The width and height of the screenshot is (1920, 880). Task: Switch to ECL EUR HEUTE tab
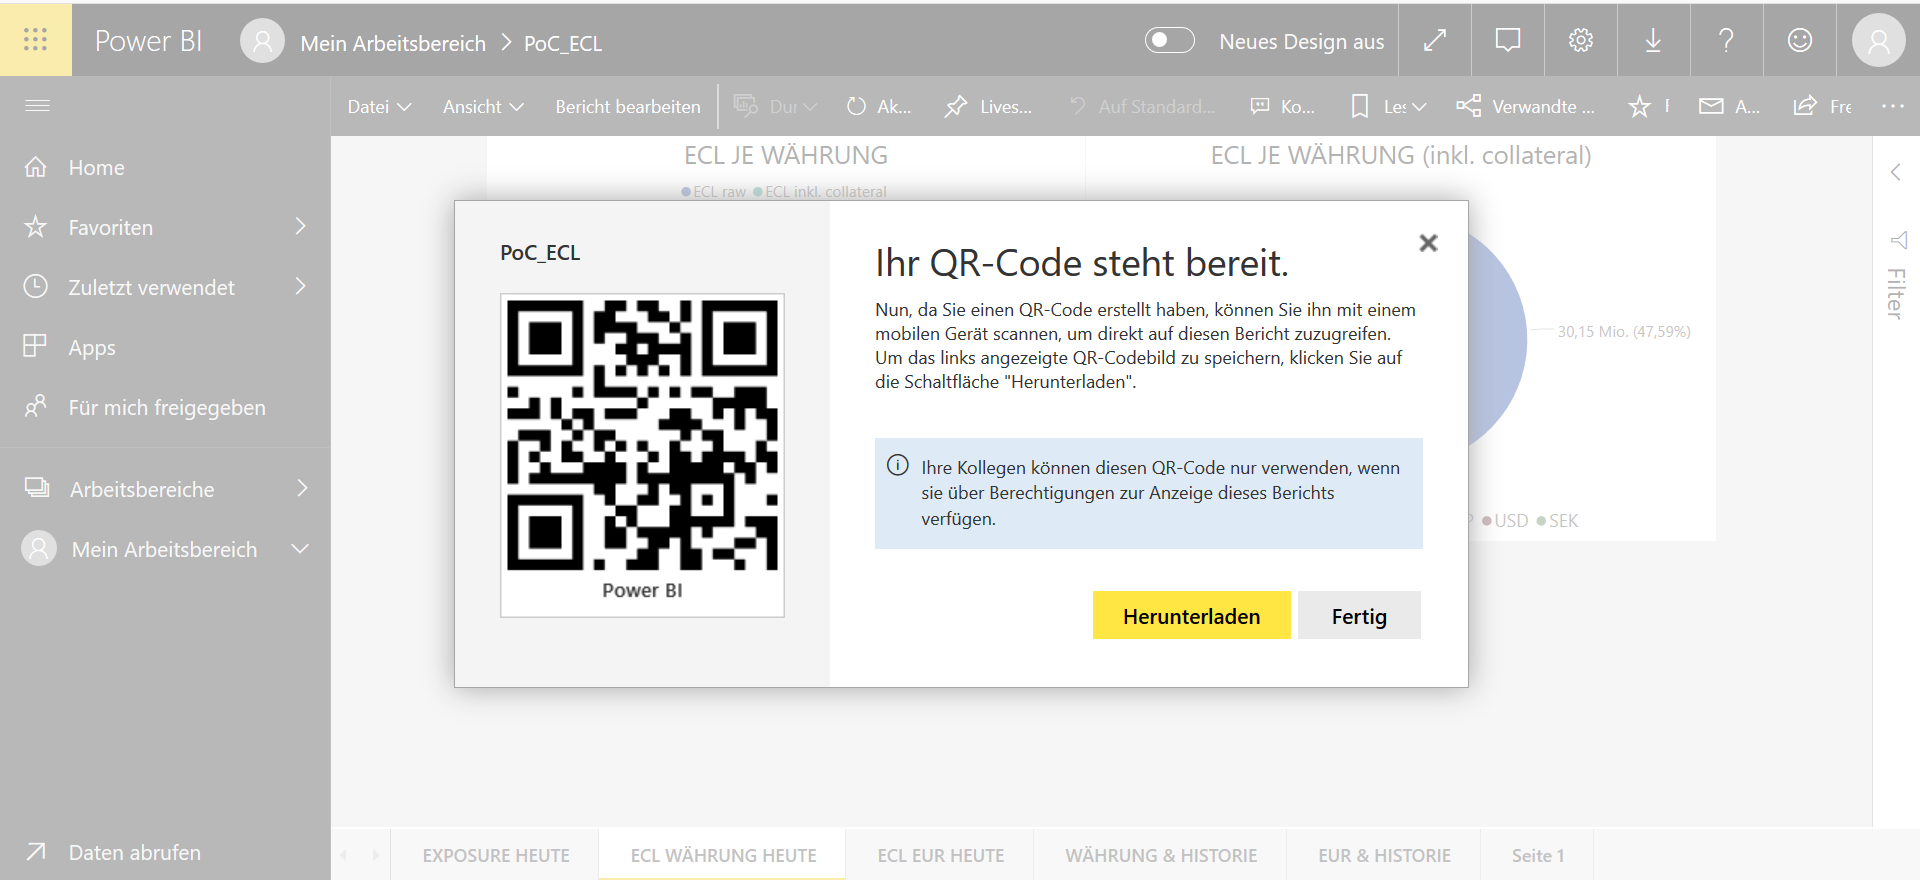click(940, 855)
